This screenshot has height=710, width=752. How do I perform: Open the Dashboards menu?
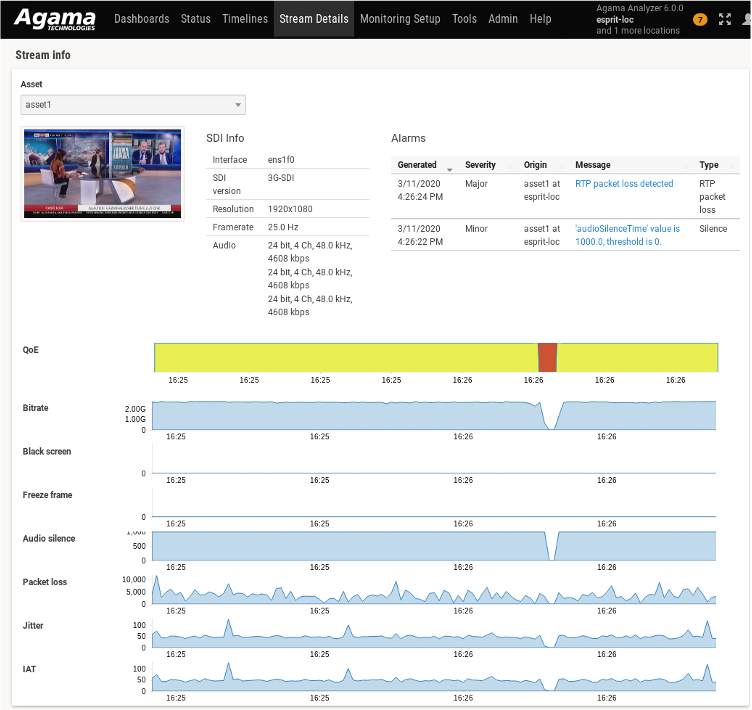pyautogui.click(x=142, y=19)
